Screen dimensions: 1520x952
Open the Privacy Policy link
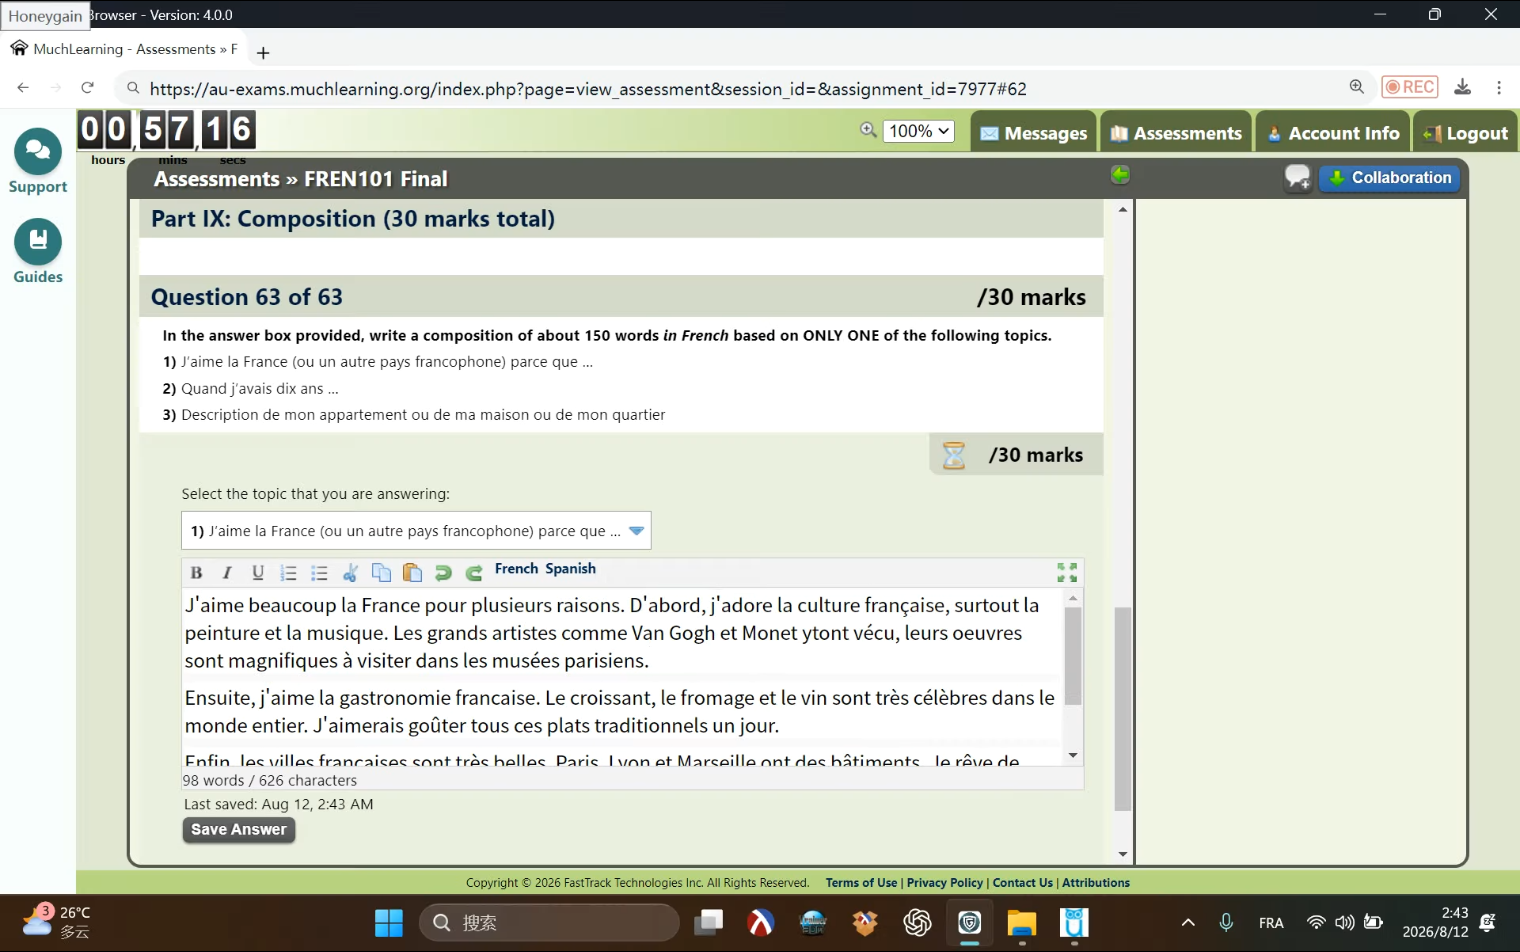click(945, 883)
